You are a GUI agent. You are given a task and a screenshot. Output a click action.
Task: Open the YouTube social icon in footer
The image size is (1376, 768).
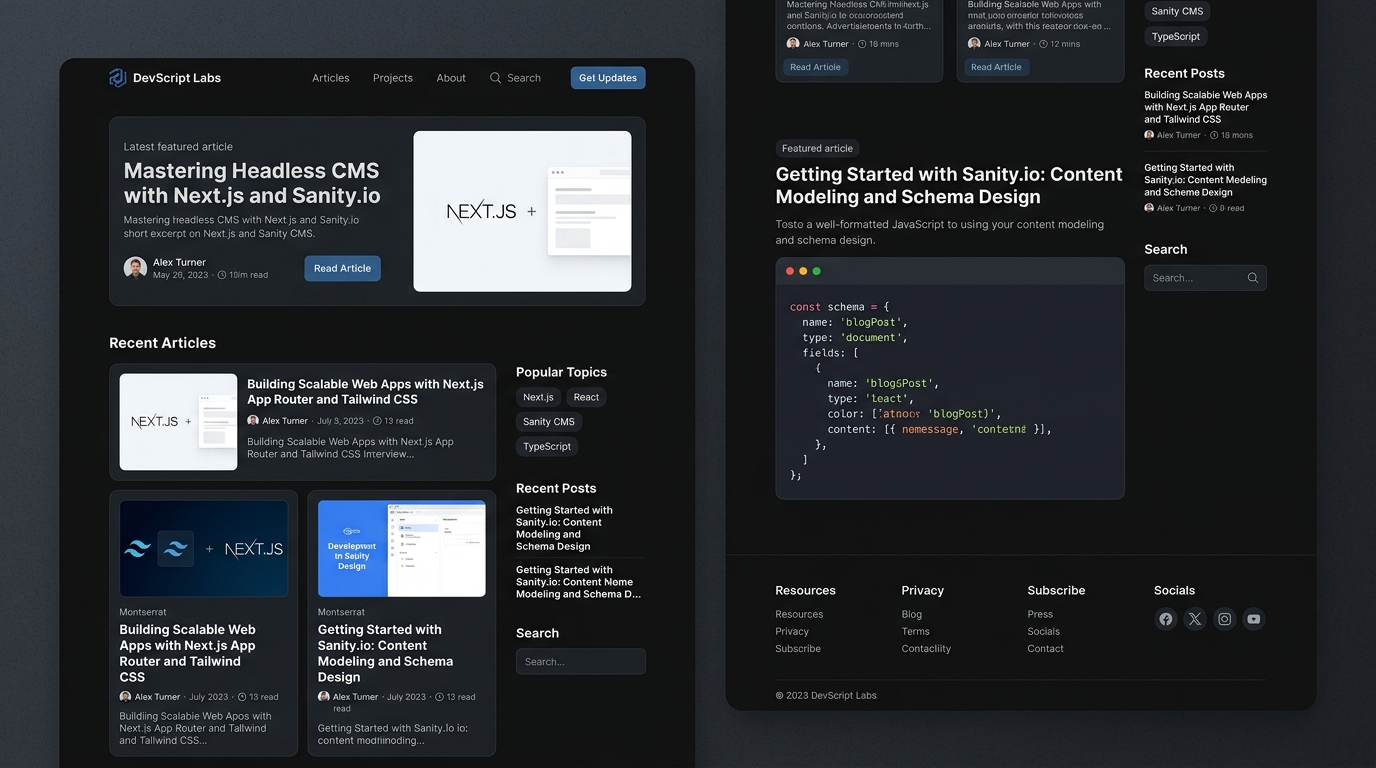1254,619
